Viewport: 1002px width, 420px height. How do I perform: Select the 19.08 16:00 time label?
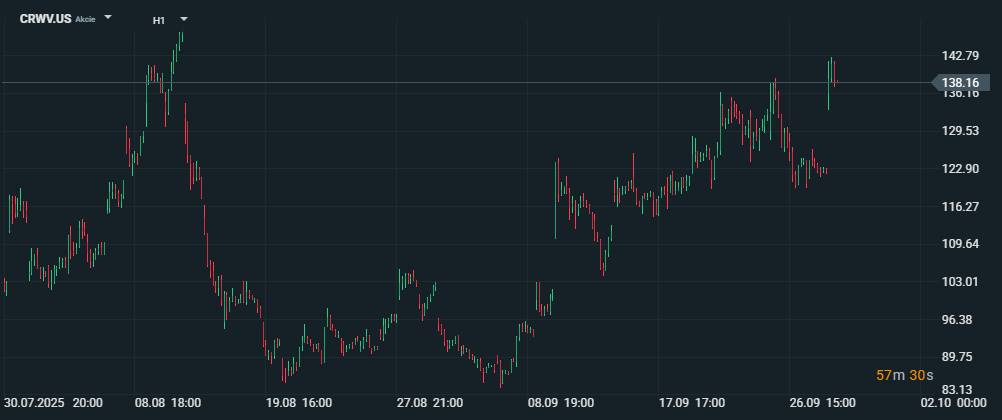299,403
